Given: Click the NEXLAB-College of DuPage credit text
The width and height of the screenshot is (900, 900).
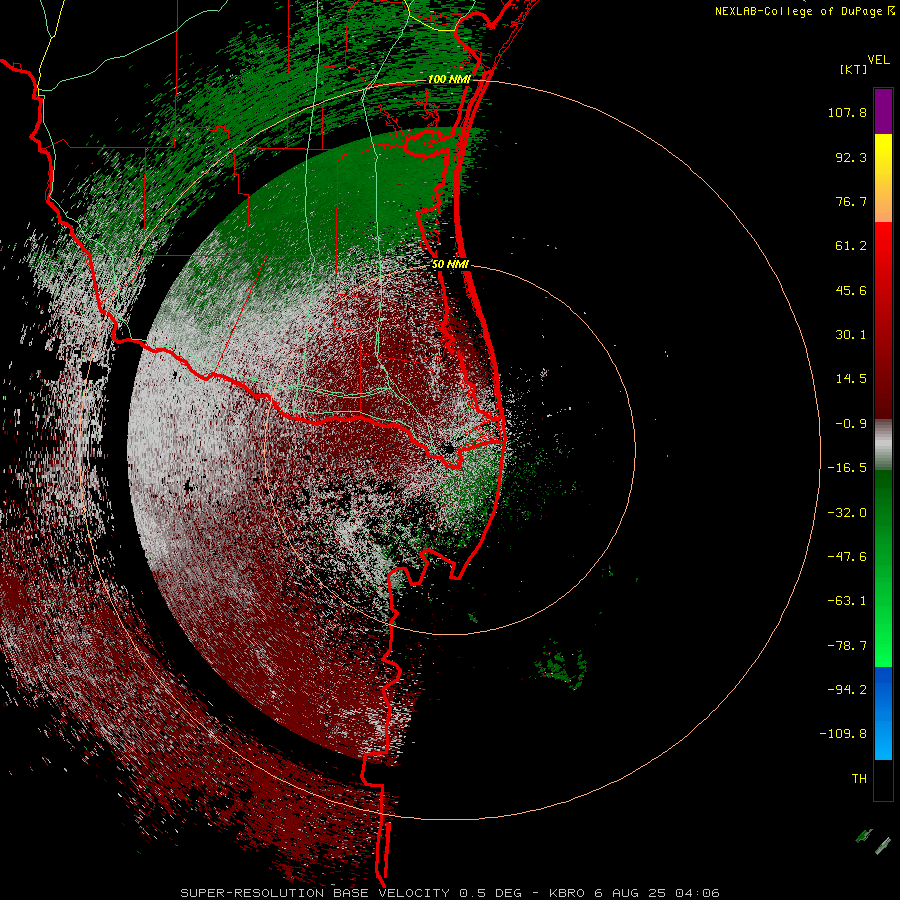Looking at the screenshot, I should pyautogui.click(x=805, y=11).
